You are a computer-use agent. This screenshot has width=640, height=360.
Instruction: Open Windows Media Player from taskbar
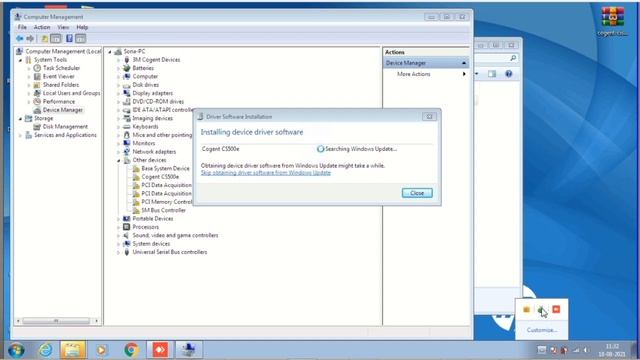101,350
